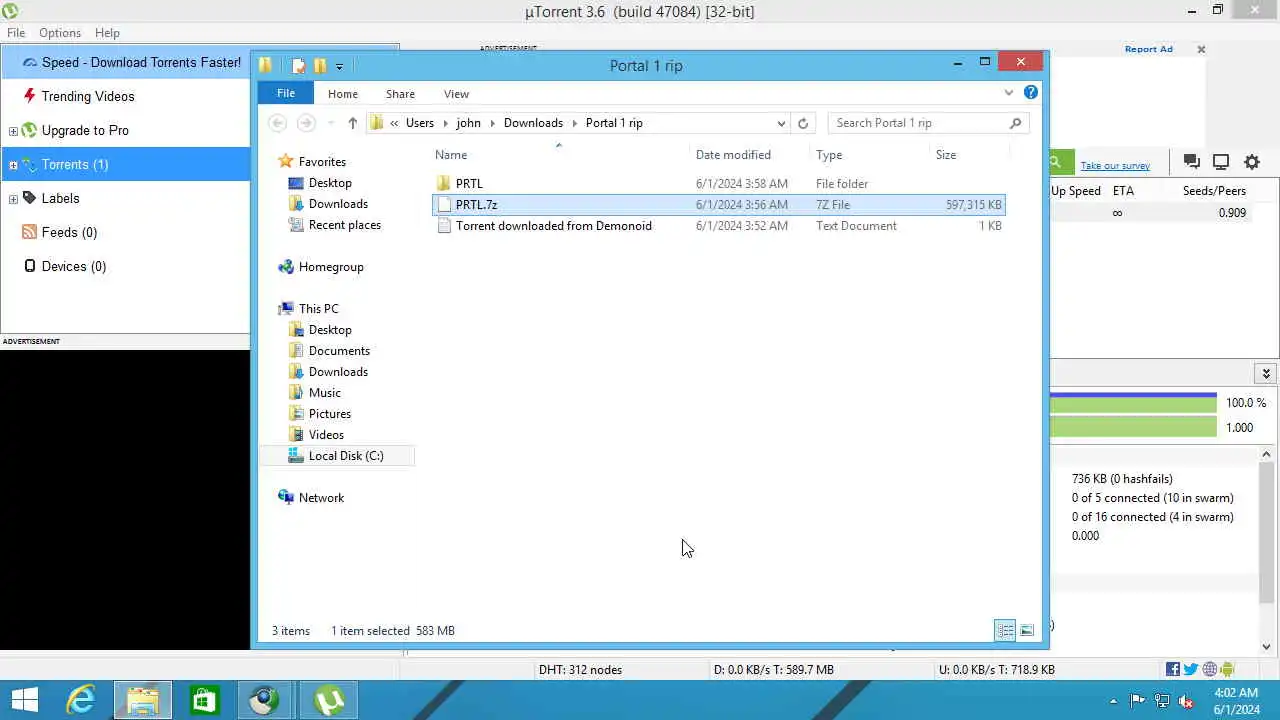Sort files by the Date modified column

tap(733, 155)
